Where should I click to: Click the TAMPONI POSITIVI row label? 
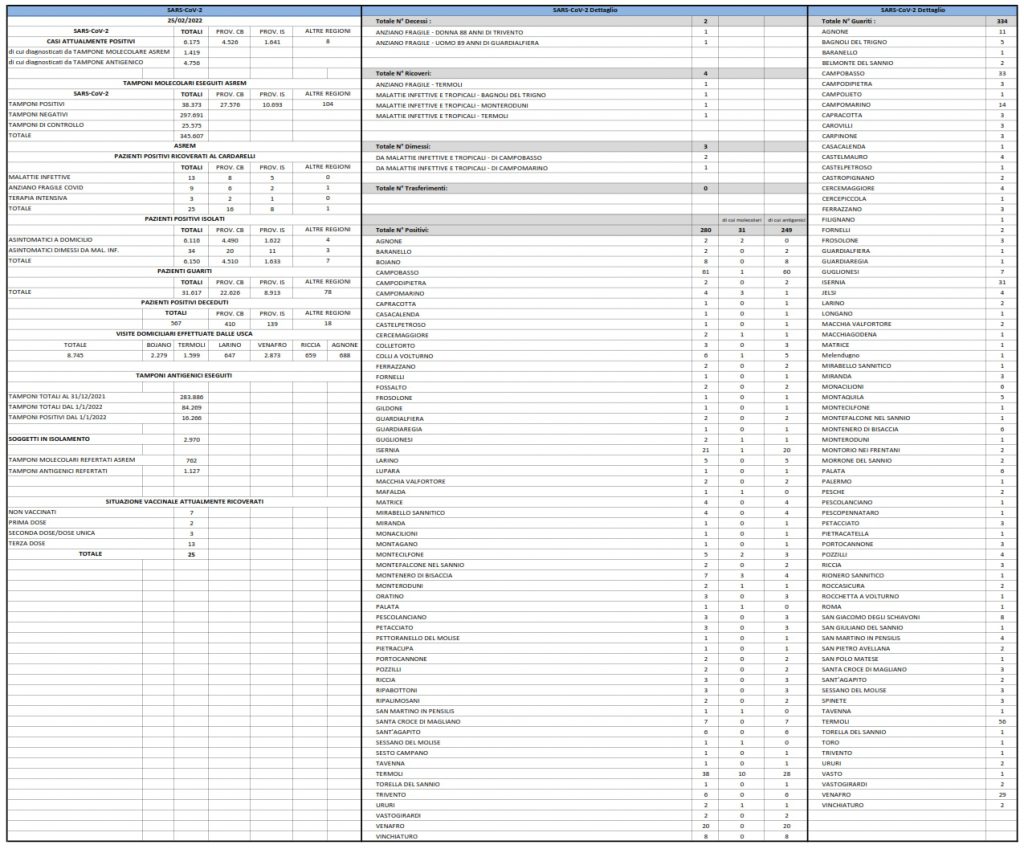tap(37, 105)
